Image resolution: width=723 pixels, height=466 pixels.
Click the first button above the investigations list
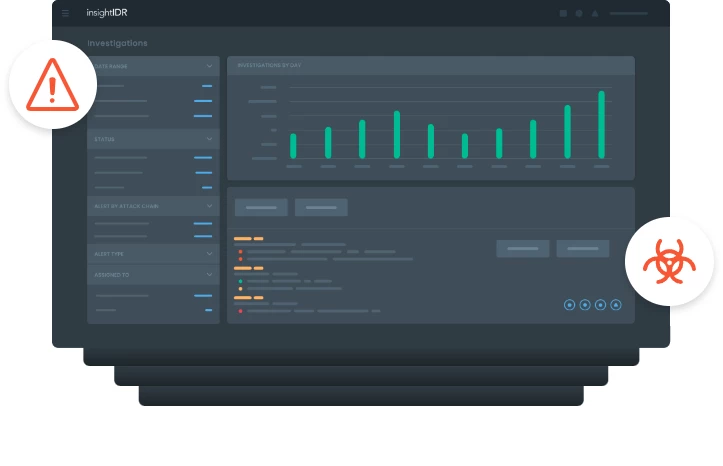click(x=261, y=207)
